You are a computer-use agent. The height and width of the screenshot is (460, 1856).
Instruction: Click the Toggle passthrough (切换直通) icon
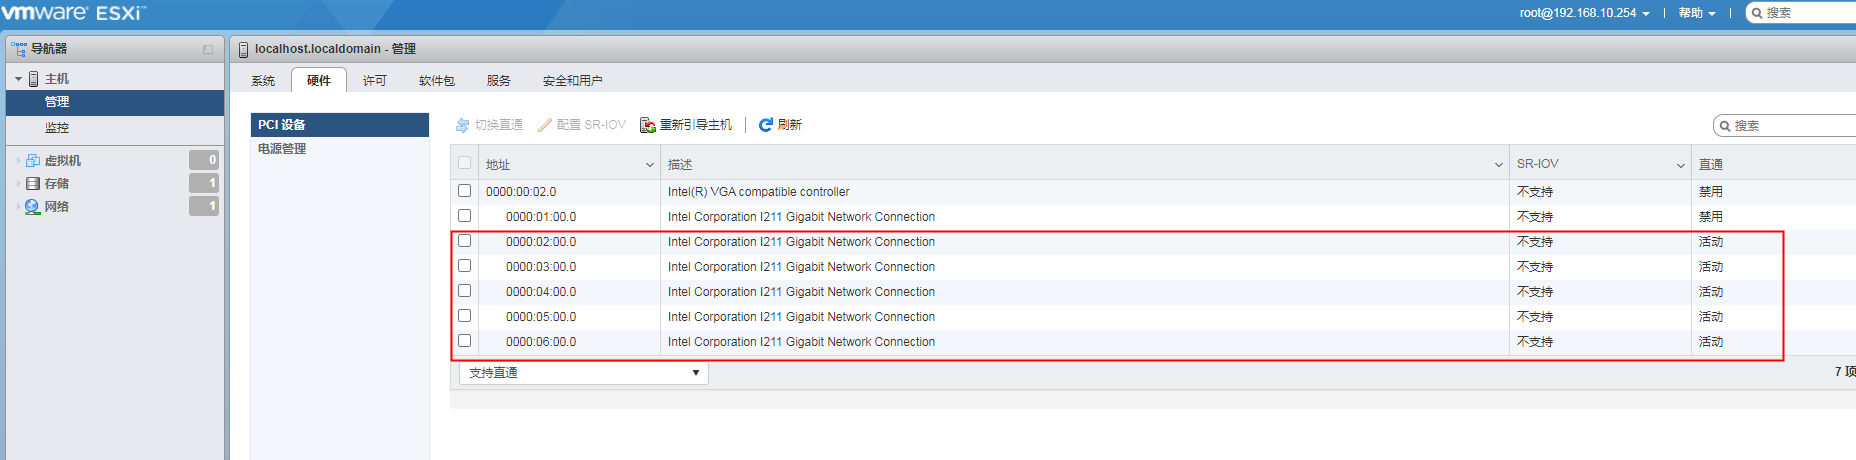click(x=462, y=125)
